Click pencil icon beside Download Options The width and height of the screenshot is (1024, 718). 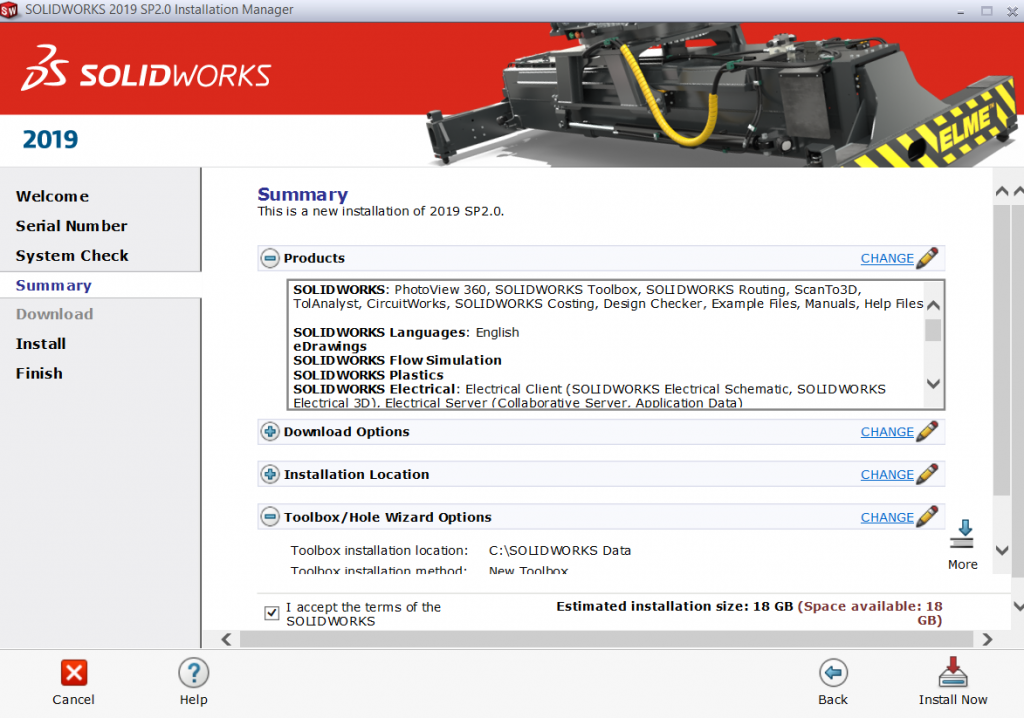coord(927,432)
